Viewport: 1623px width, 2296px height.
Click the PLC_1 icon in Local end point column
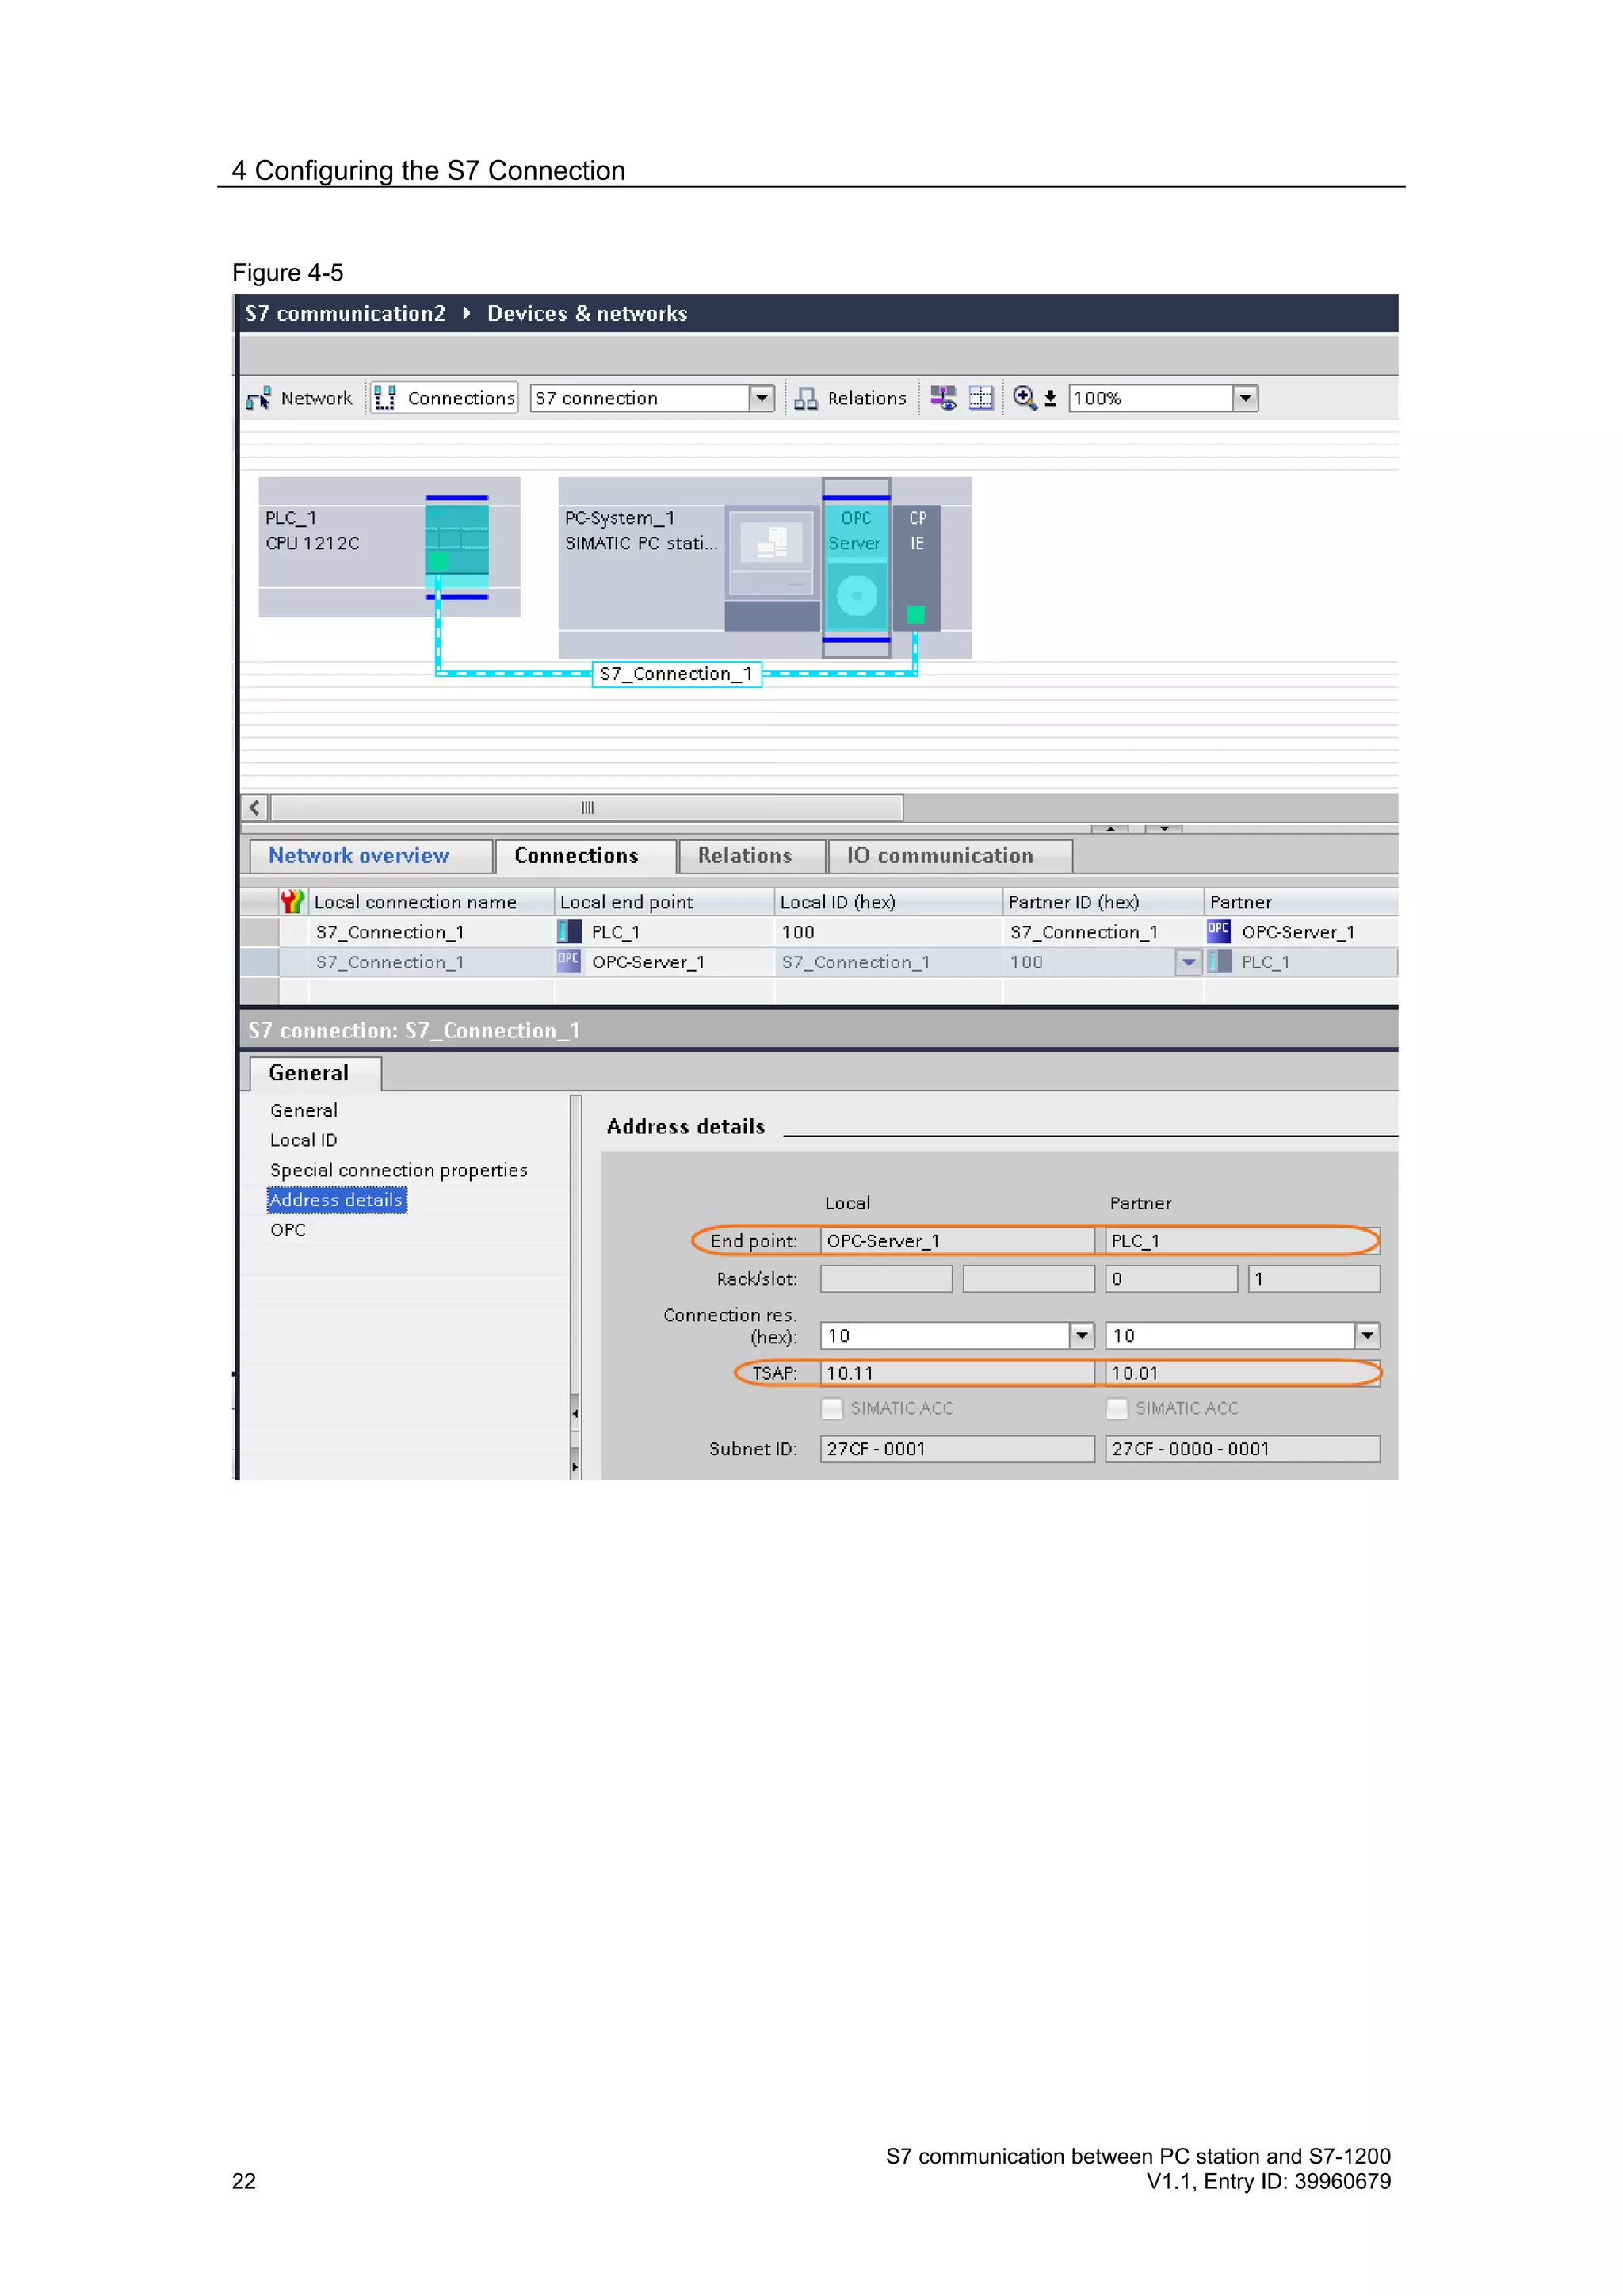[569, 932]
